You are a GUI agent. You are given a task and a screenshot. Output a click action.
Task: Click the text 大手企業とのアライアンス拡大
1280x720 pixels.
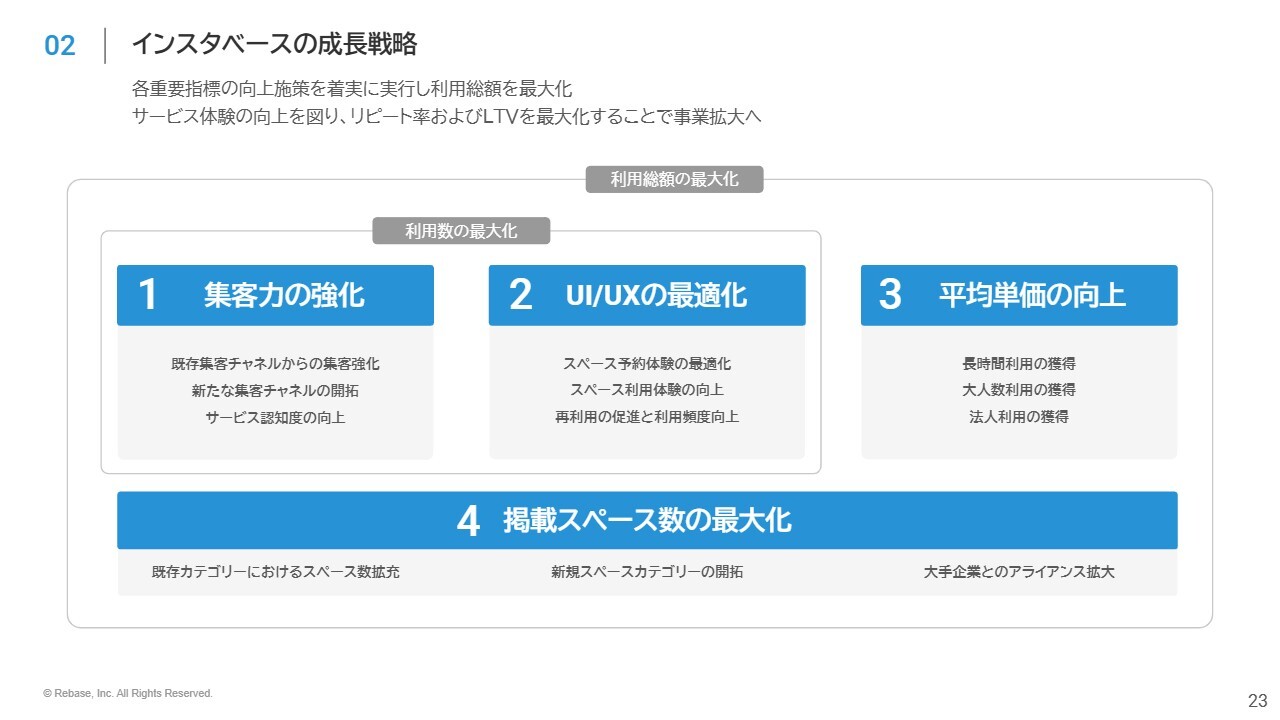click(x=1019, y=573)
